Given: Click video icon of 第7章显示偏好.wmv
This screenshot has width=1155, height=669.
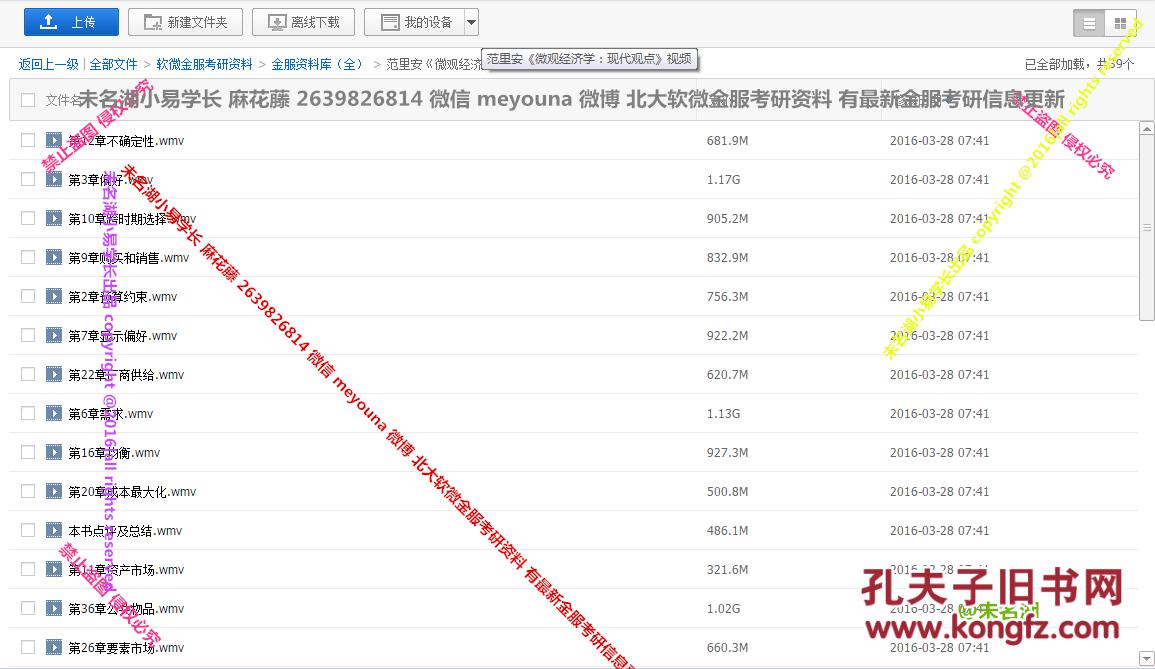Looking at the screenshot, I should tap(54, 335).
